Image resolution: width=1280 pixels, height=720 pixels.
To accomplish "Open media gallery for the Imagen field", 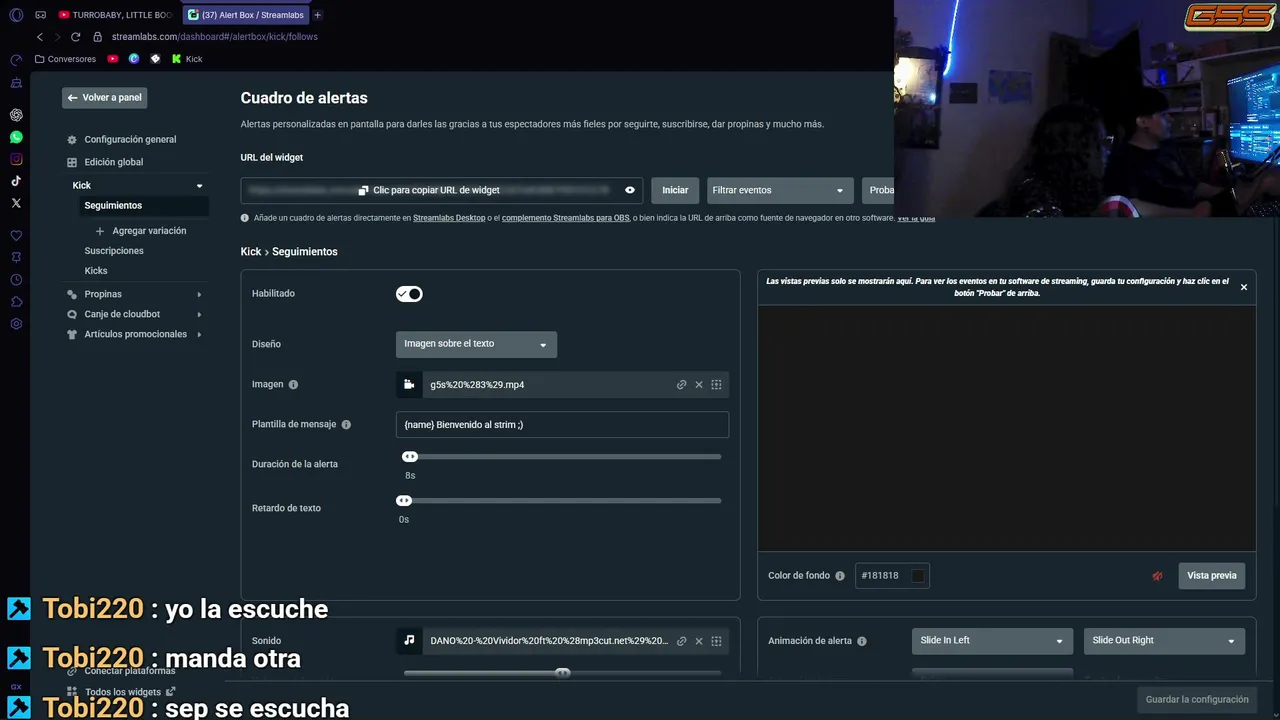I will point(716,385).
